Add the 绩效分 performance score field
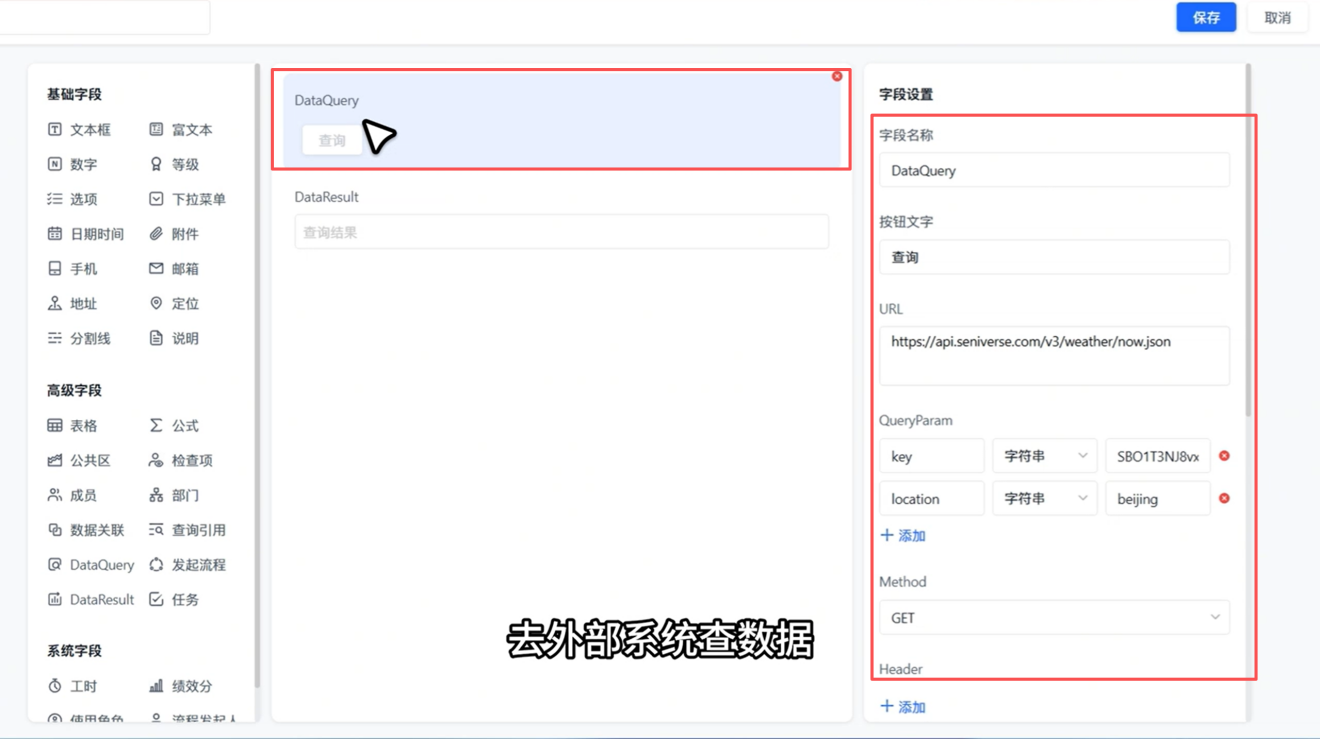The image size is (1320, 739). click(180, 687)
